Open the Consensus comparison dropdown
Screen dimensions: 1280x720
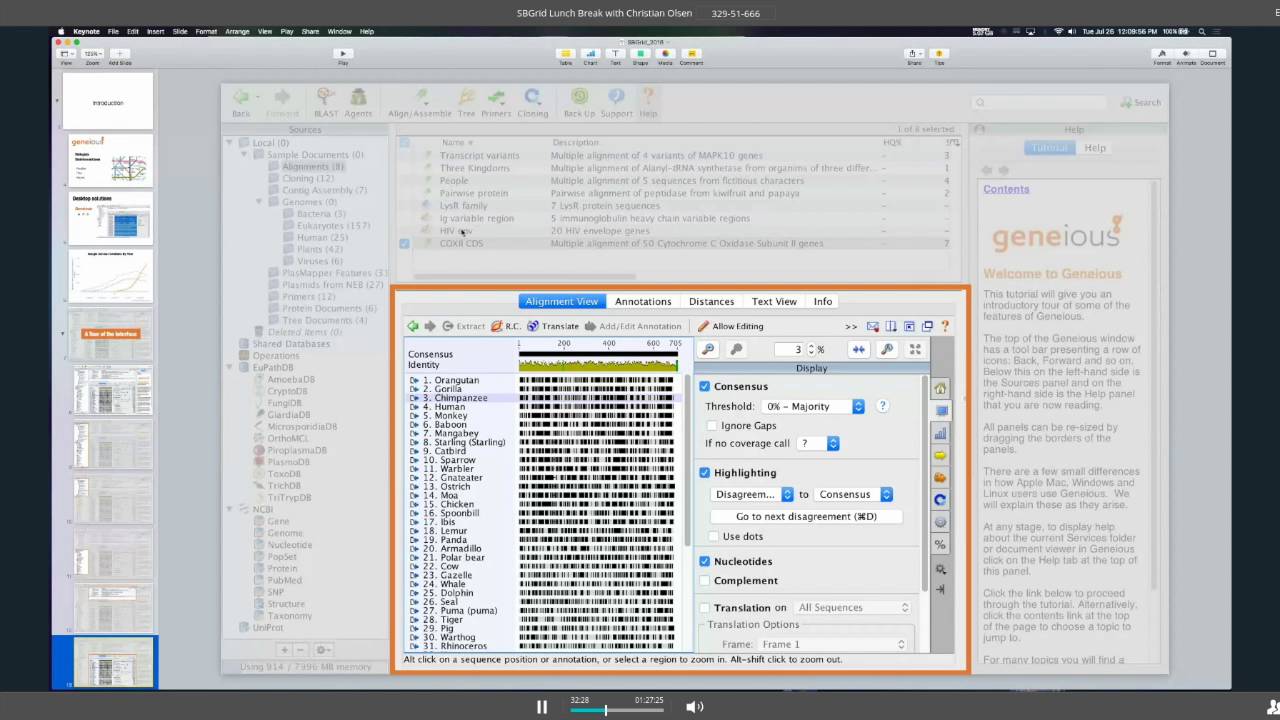tap(853, 494)
